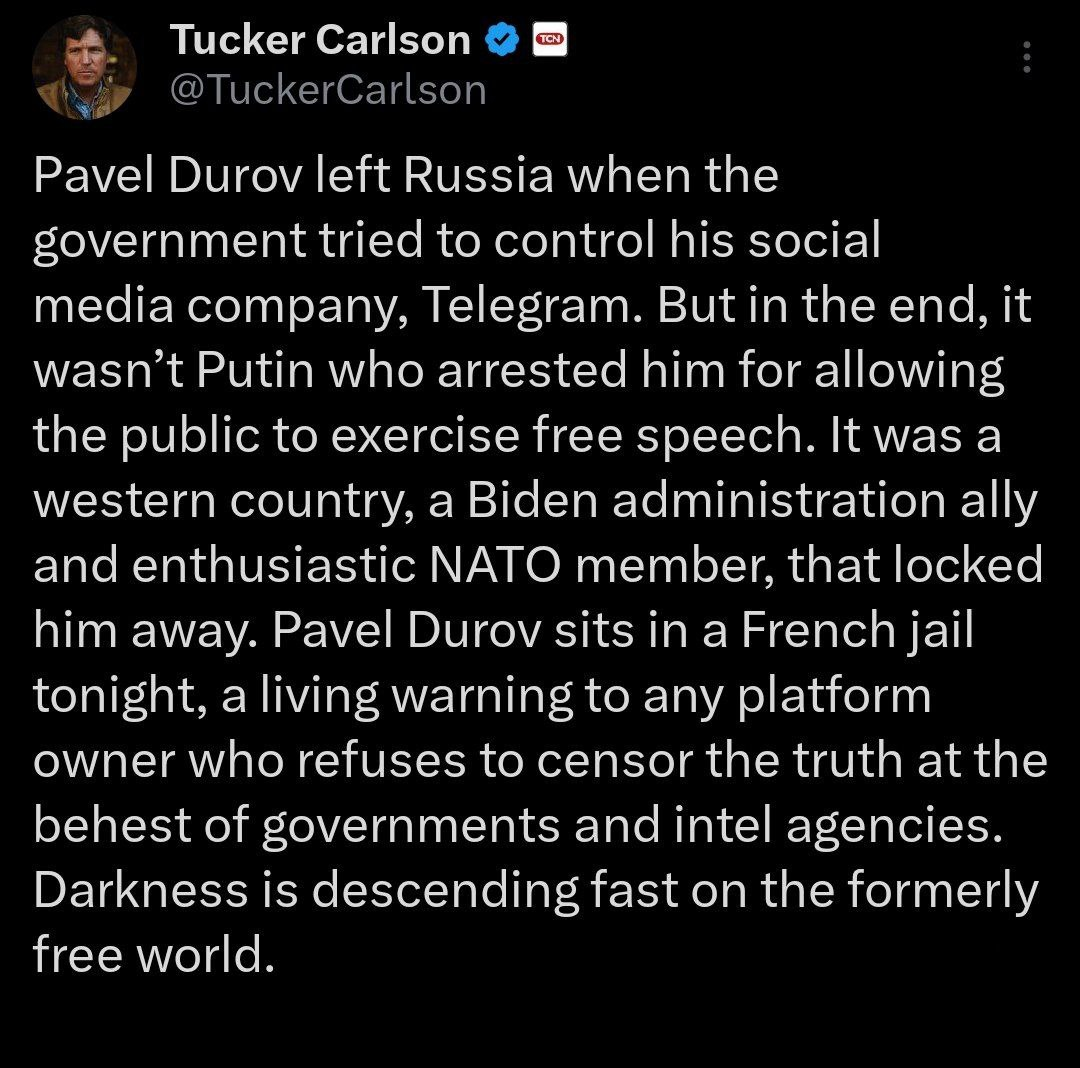
Task: Click the phrase "western country" in the tweet
Action: point(224,502)
